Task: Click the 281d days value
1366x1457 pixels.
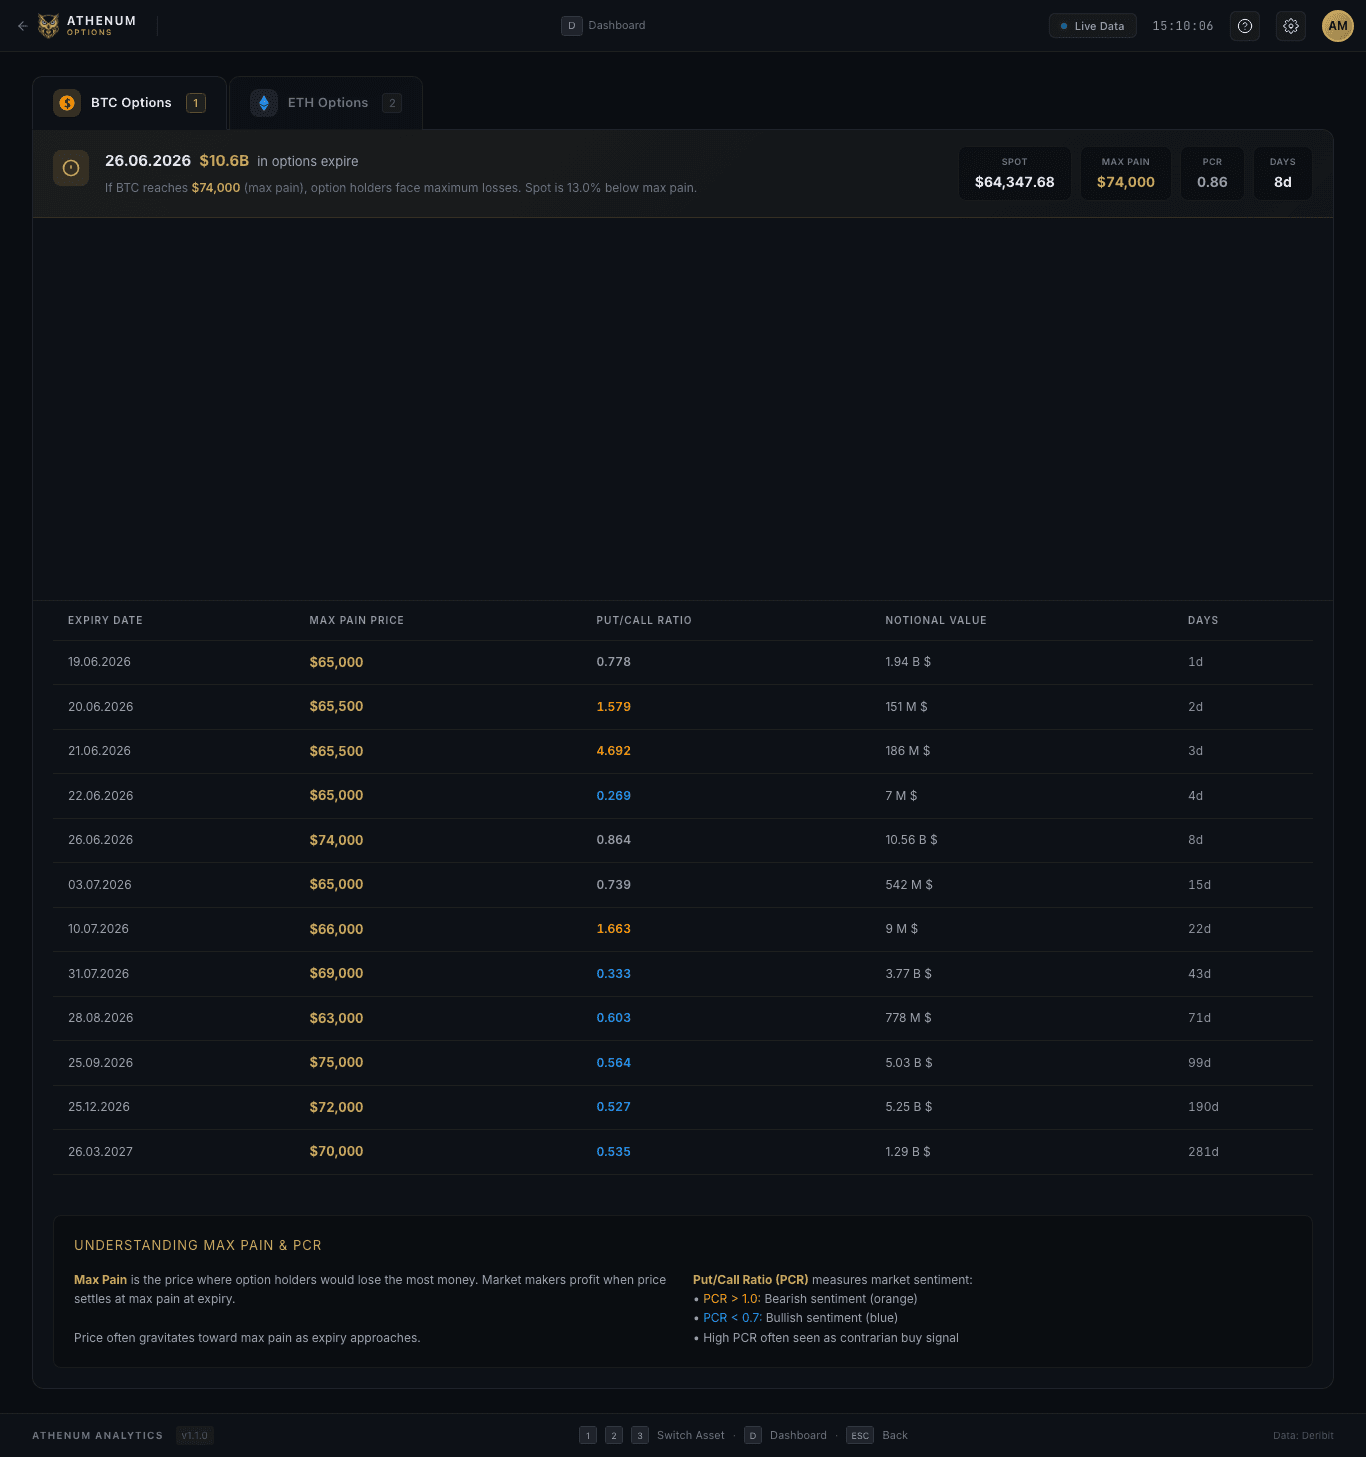Action: (x=1203, y=1152)
